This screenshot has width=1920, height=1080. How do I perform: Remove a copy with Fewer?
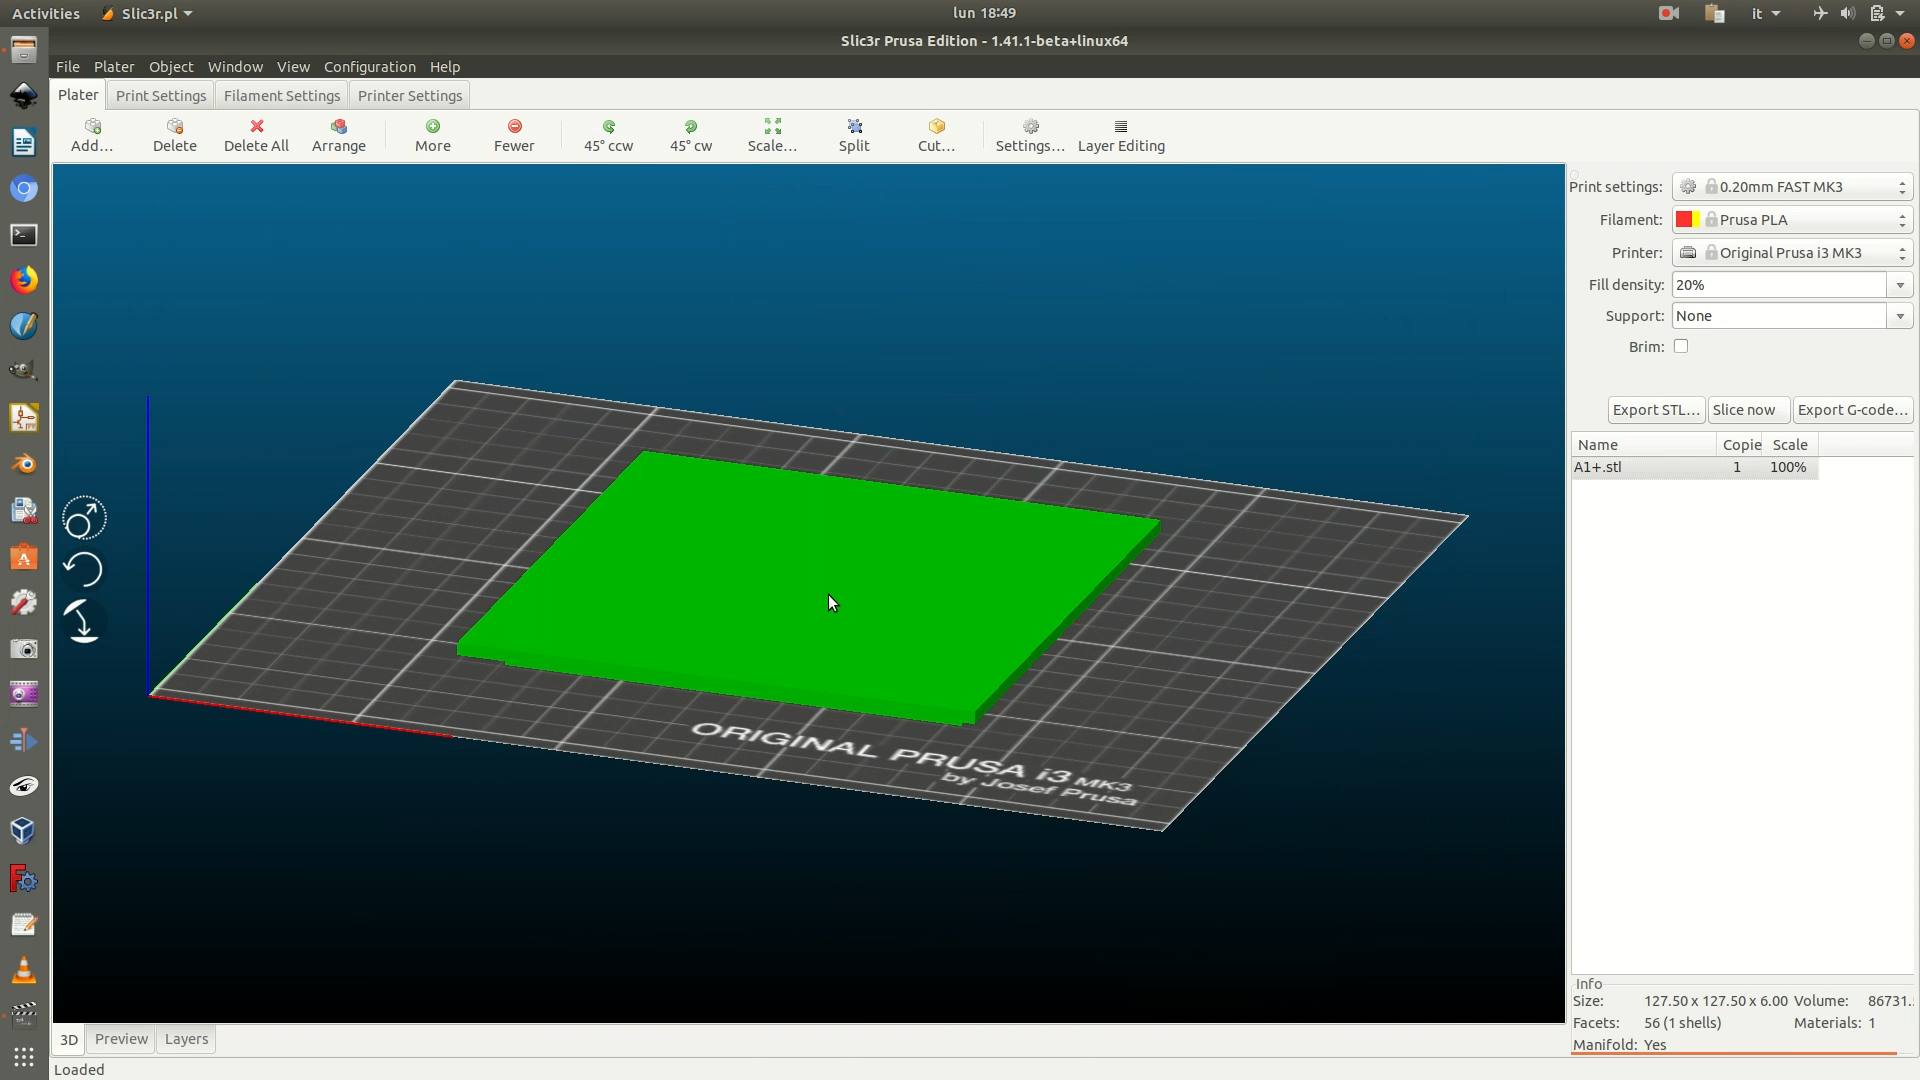tap(514, 135)
